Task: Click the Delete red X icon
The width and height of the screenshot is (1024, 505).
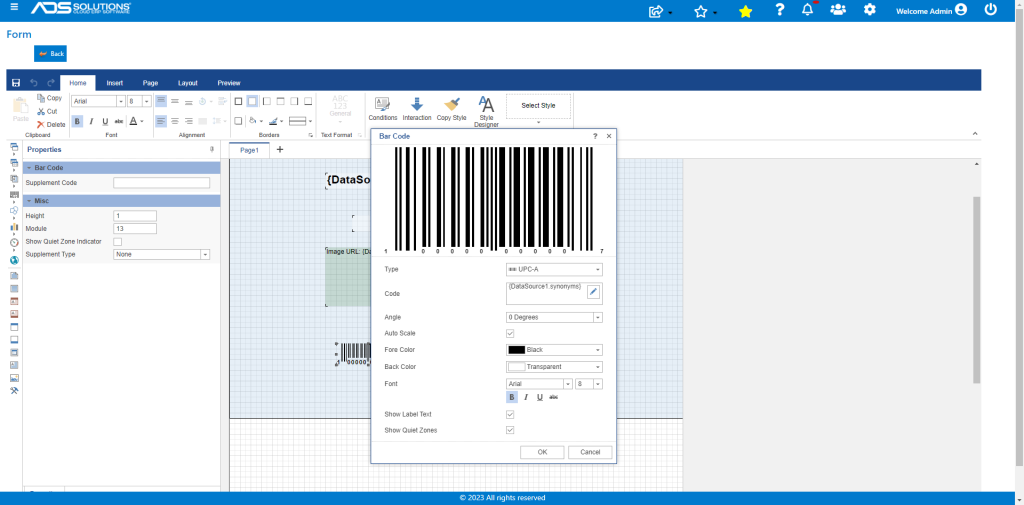Action: 41,124
